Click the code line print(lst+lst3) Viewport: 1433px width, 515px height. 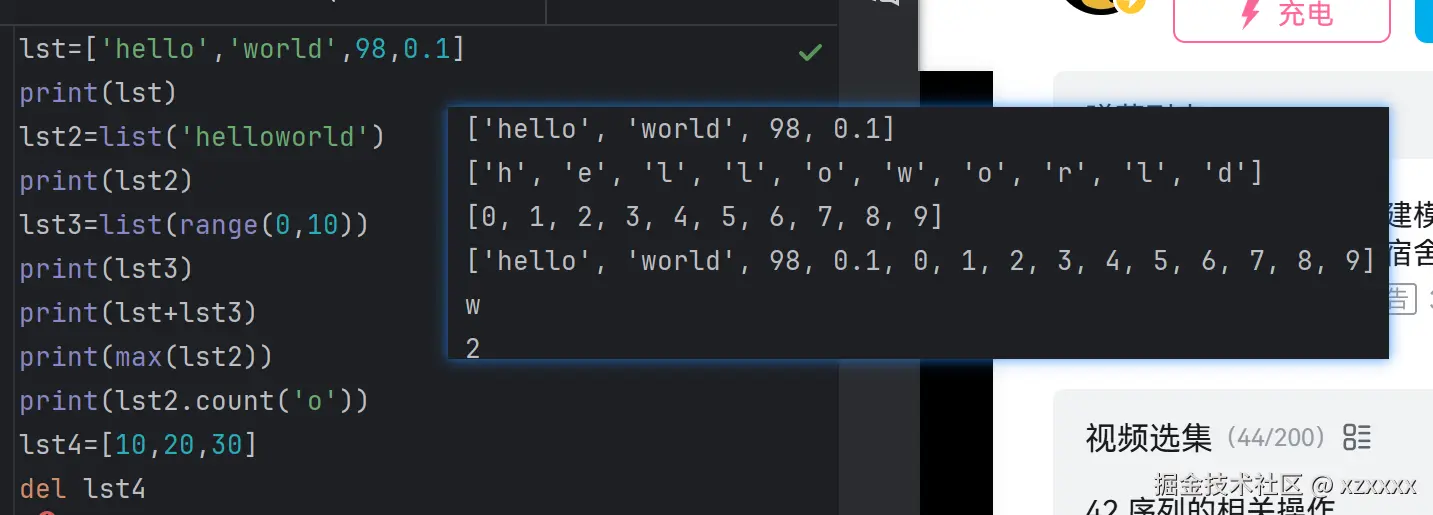[x=138, y=312]
